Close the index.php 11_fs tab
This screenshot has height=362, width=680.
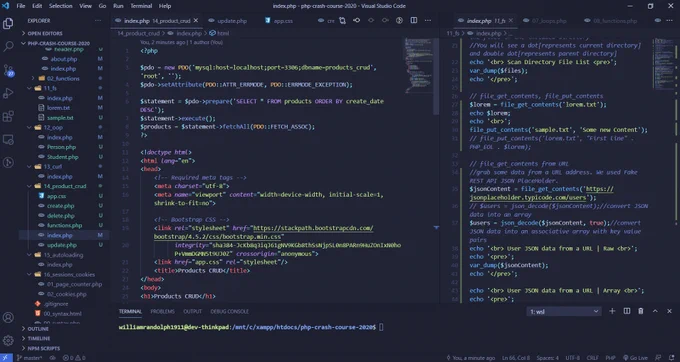[x=511, y=20]
